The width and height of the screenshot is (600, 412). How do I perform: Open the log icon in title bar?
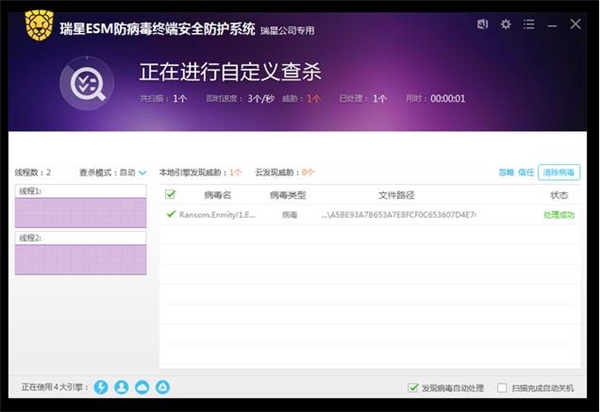pos(483,24)
